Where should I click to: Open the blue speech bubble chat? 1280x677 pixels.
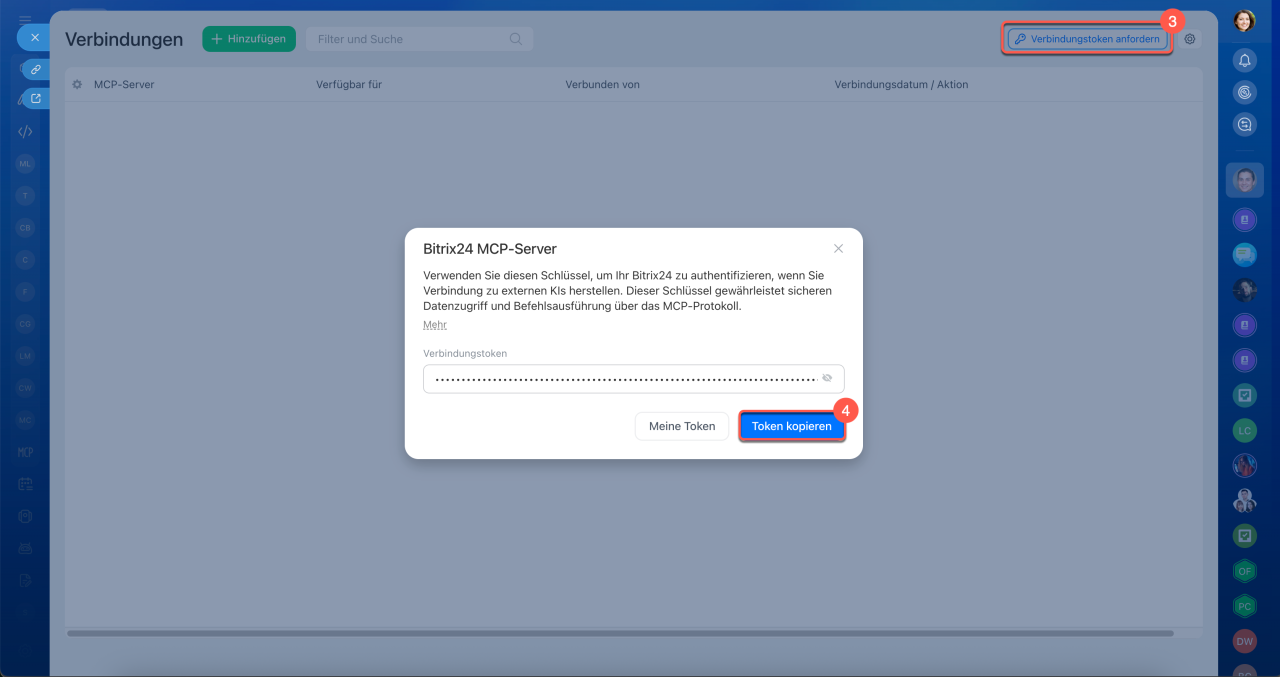[x=1244, y=255]
